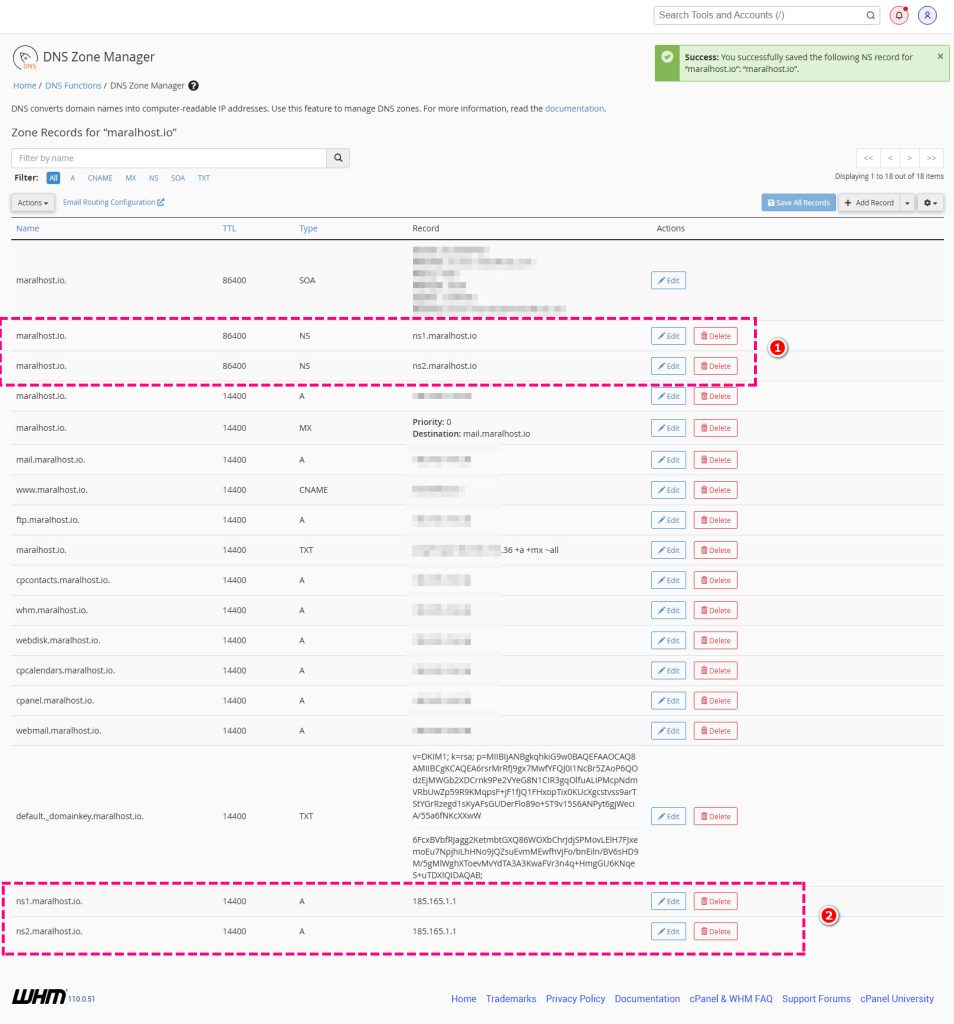This screenshot has width=954, height=1024.
Task: Go to the next page of records
Action: (909, 158)
